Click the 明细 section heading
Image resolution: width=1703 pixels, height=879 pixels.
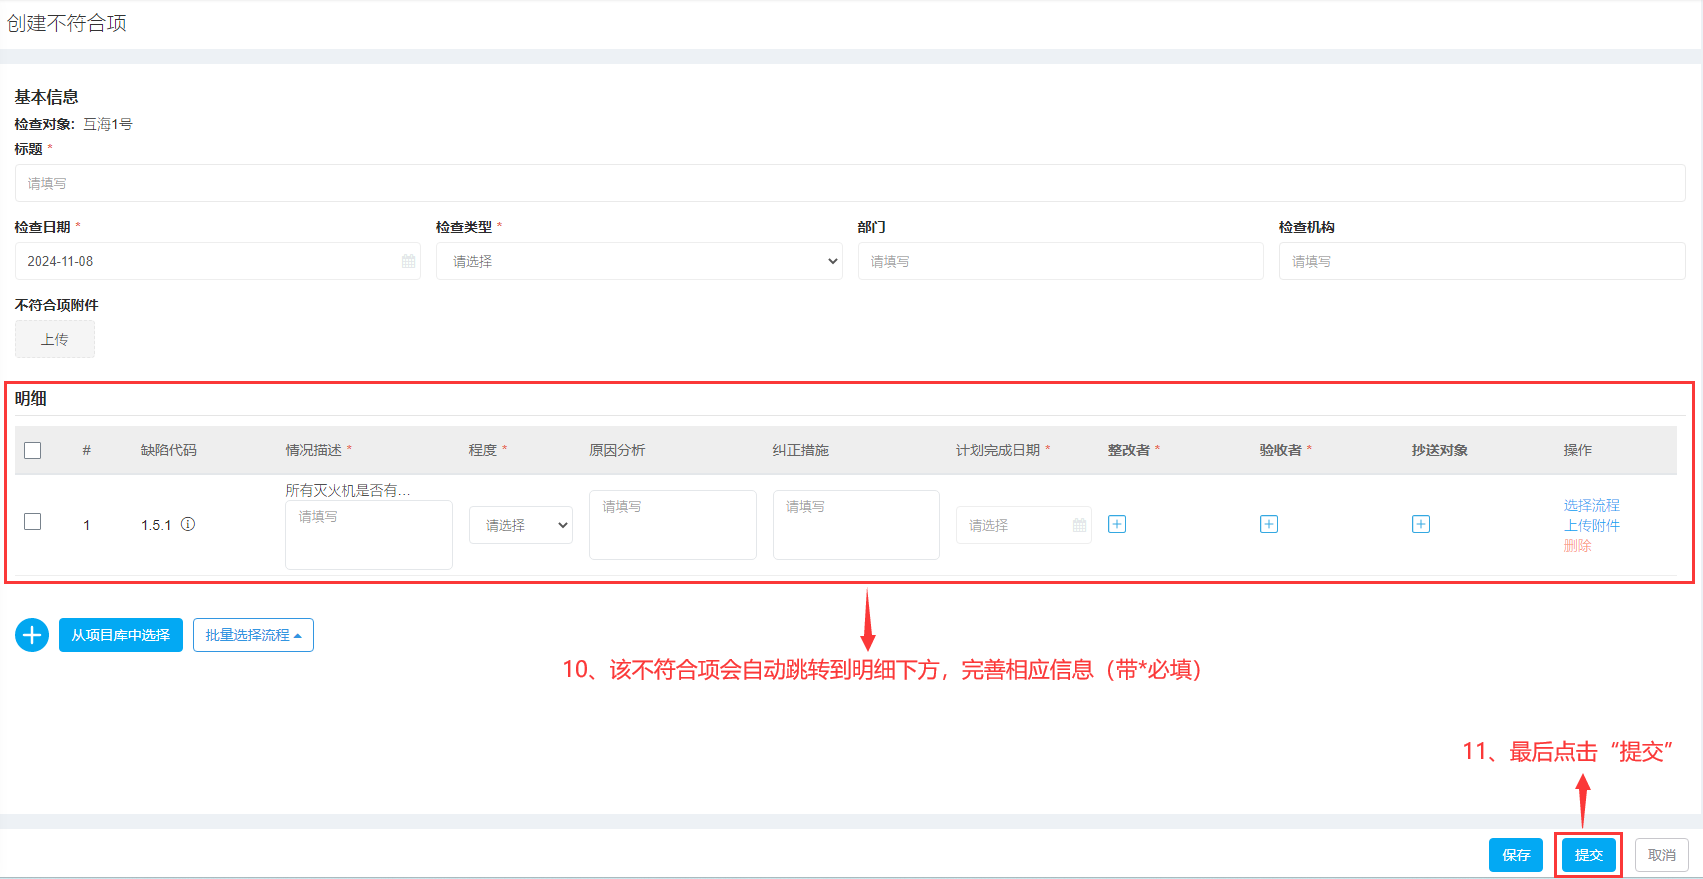pyautogui.click(x=31, y=398)
